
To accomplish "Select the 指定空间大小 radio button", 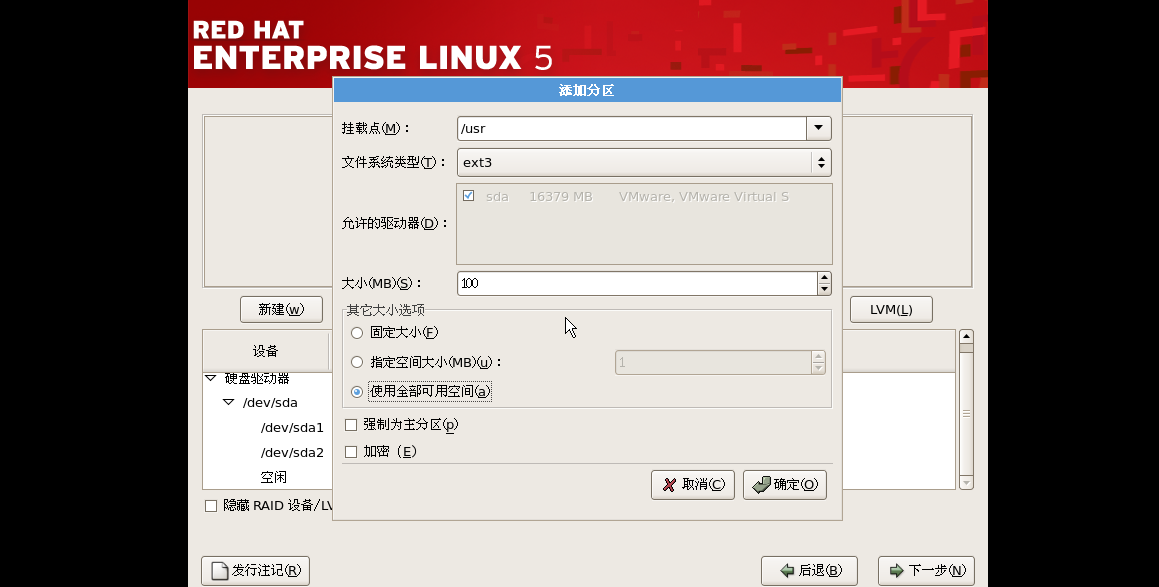I will pyautogui.click(x=357, y=362).
